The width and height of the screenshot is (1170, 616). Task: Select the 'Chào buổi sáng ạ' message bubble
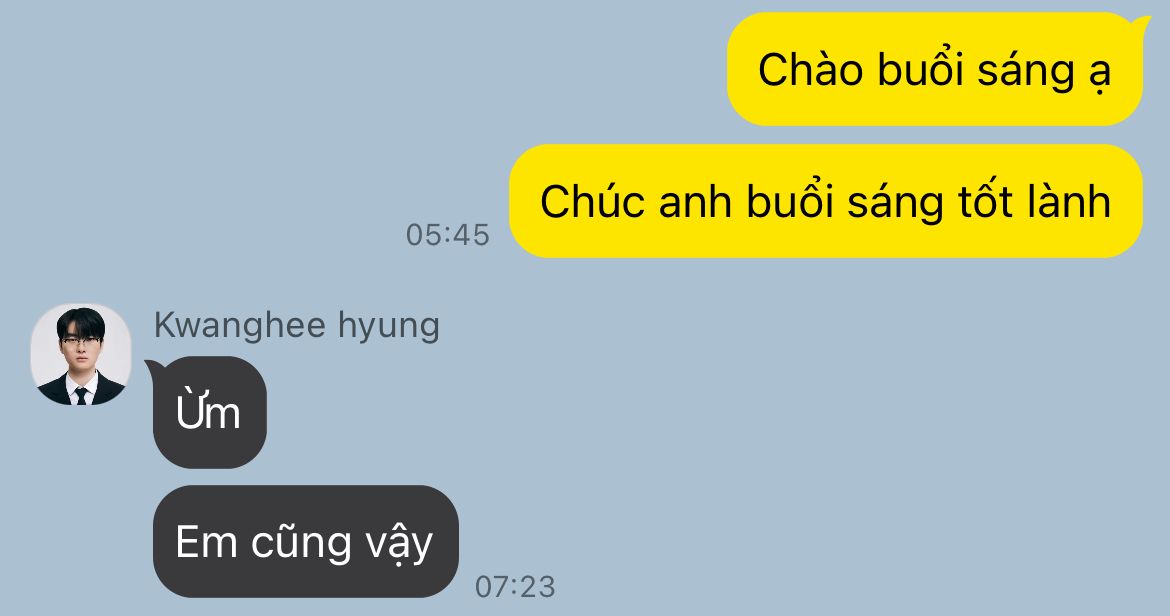935,69
